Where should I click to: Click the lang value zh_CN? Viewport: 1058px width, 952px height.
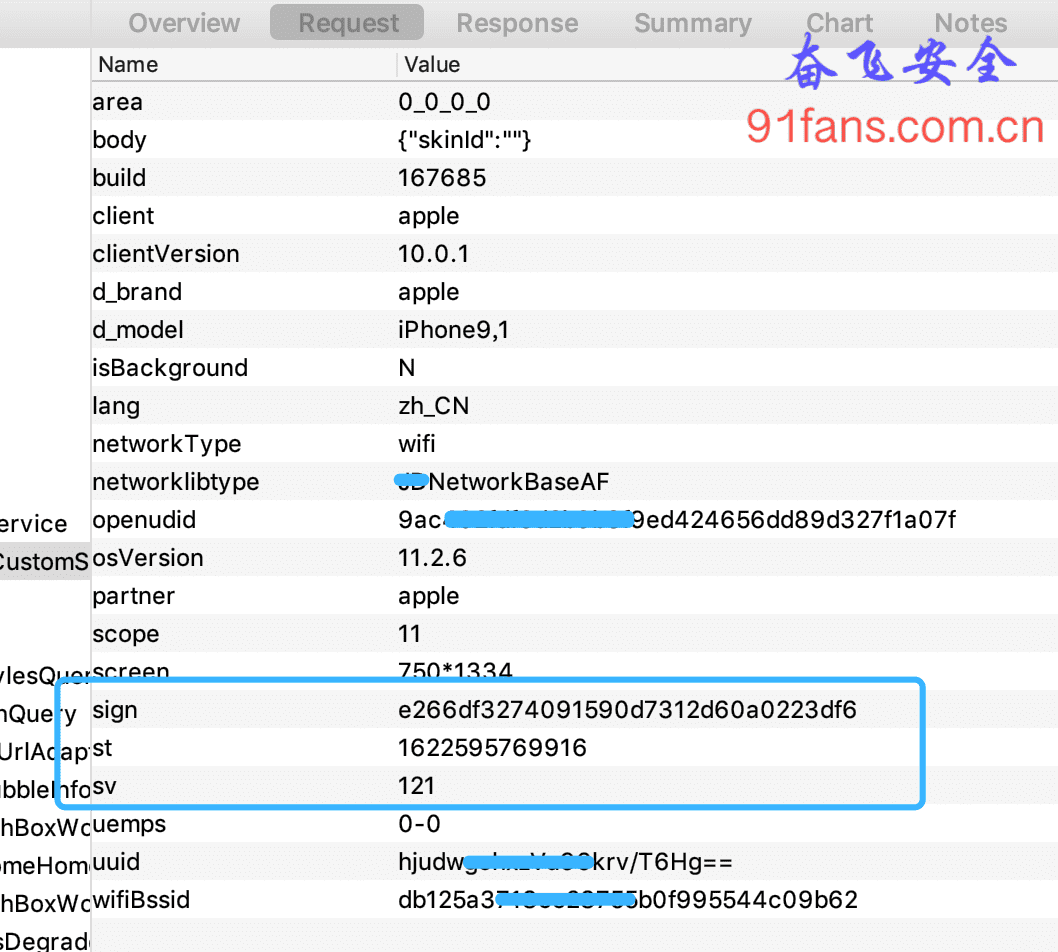(x=433, y=406)
